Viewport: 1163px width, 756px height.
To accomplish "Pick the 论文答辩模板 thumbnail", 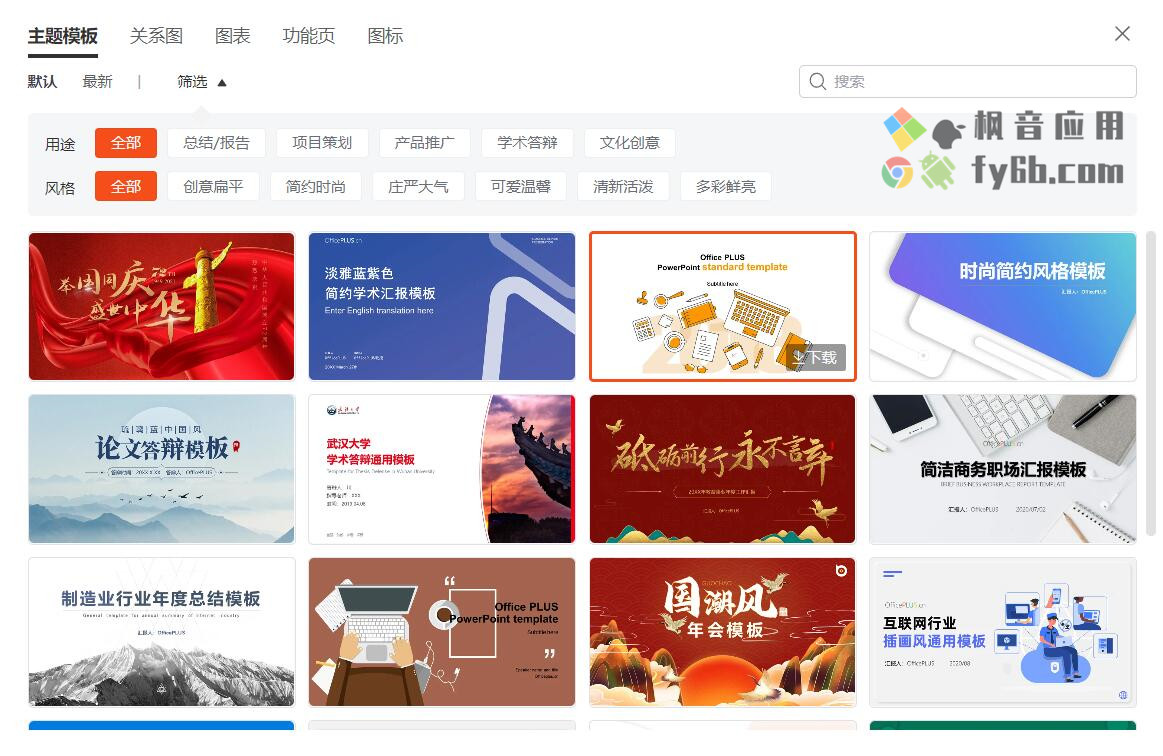I will [162, 469].
